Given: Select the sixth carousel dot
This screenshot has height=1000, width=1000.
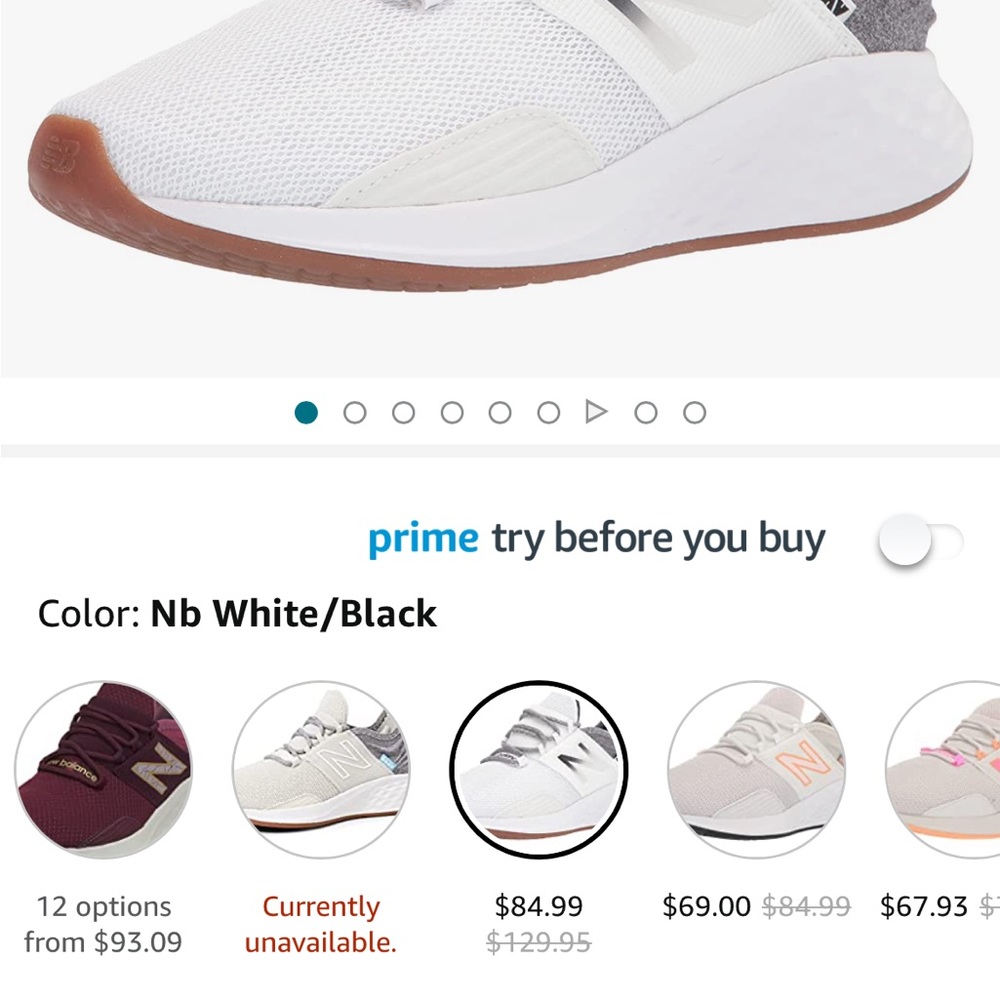Looking at the screenshot, I should pyautogui.click(x=547, y=411).
